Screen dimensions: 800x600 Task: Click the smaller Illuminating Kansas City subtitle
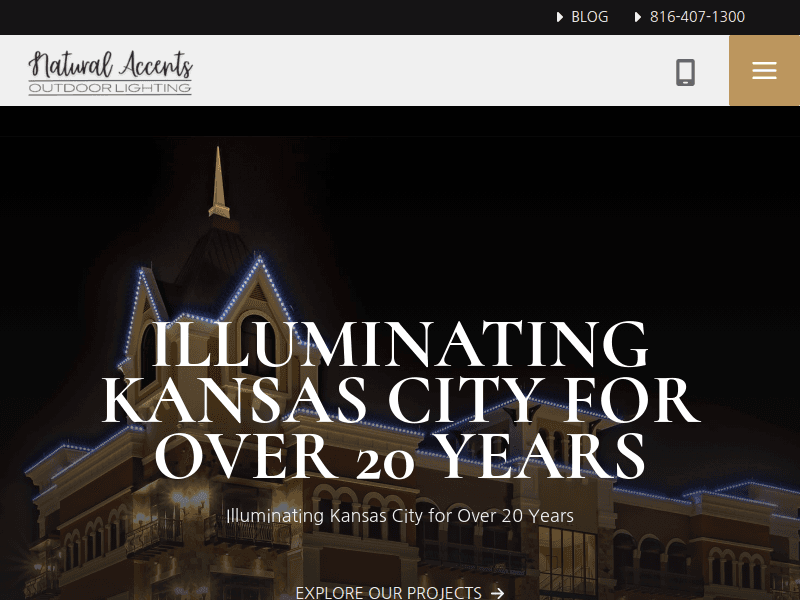(x=400, y=515)
